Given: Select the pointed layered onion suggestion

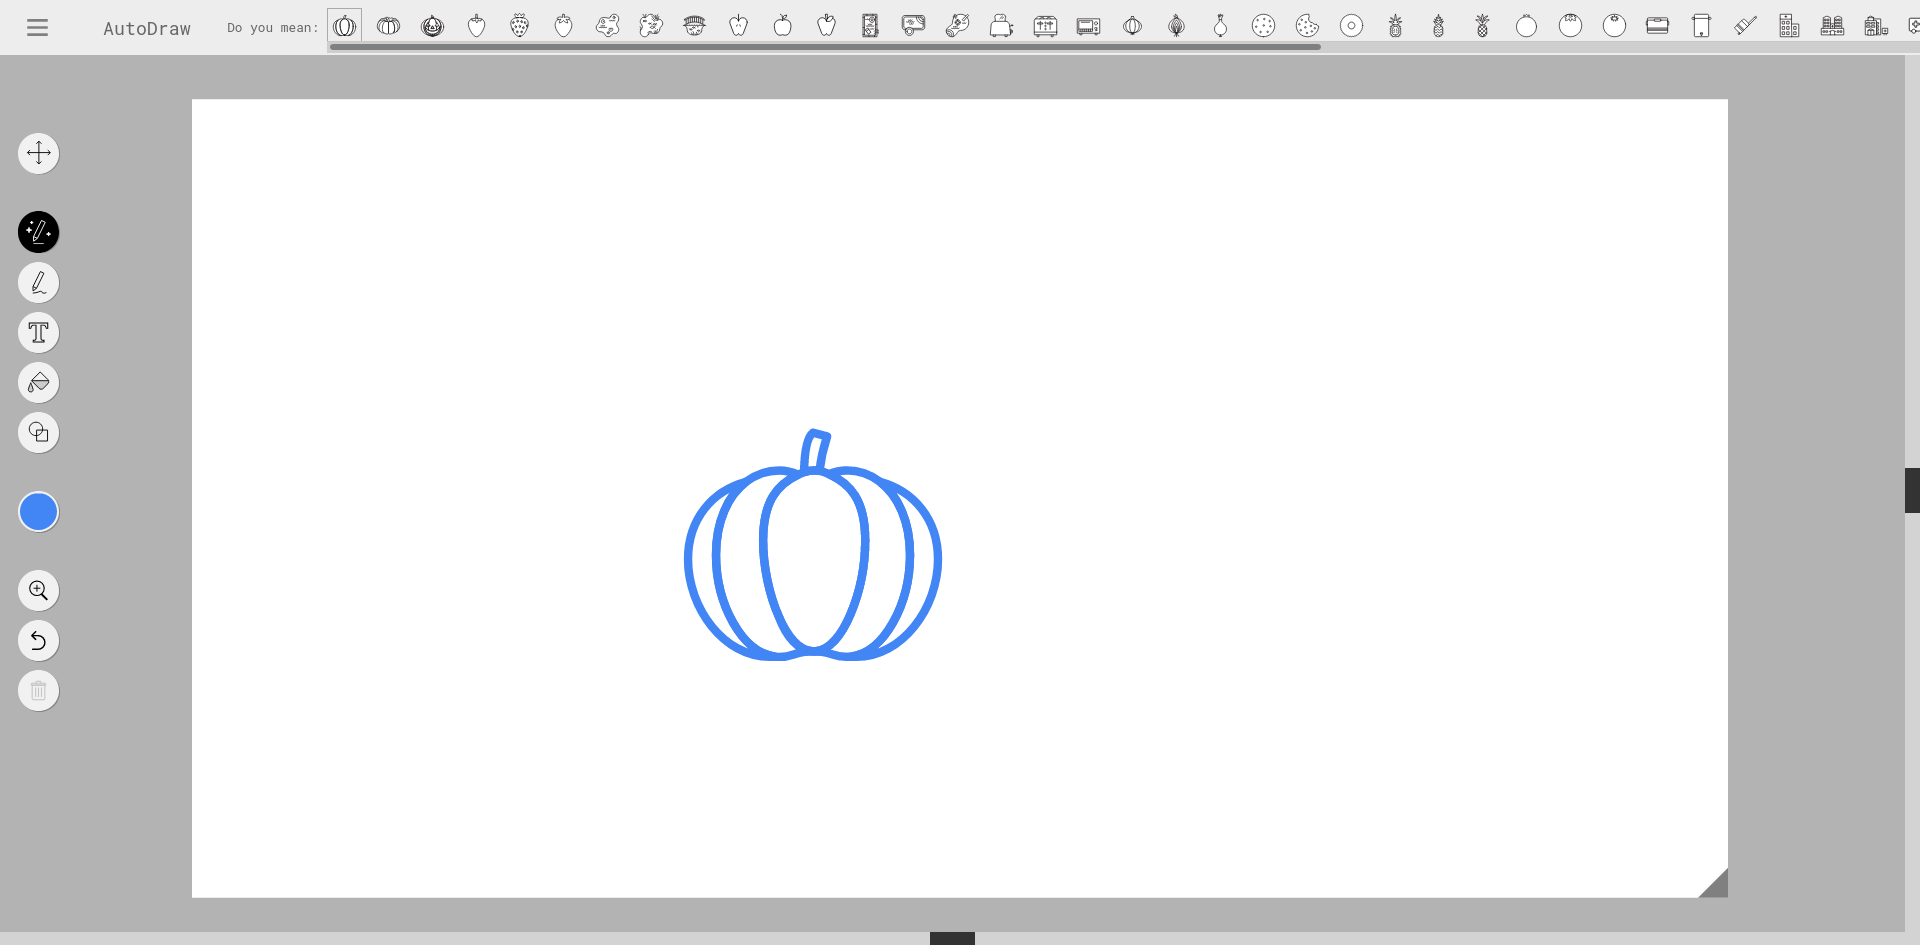Looking at the screenshot, I should pos(1176,26).
